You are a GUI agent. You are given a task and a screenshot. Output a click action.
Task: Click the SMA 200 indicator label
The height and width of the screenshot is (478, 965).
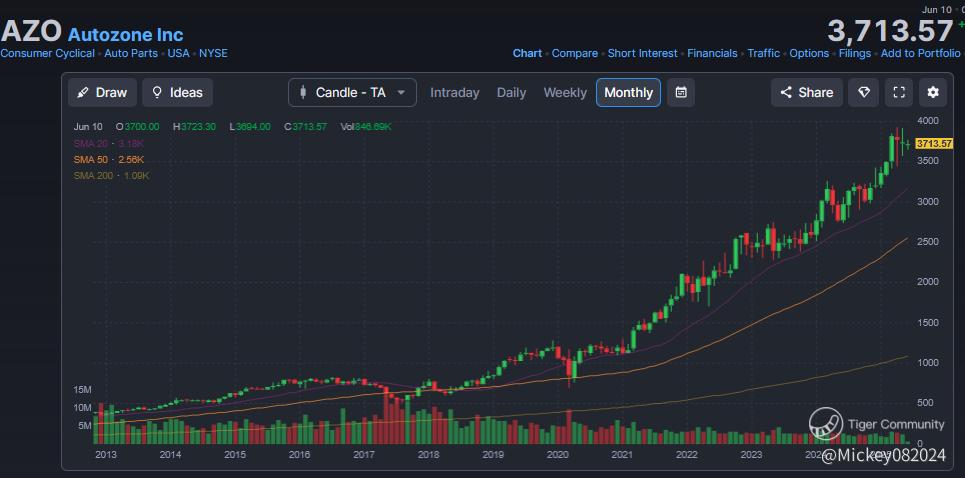point(111,175)
